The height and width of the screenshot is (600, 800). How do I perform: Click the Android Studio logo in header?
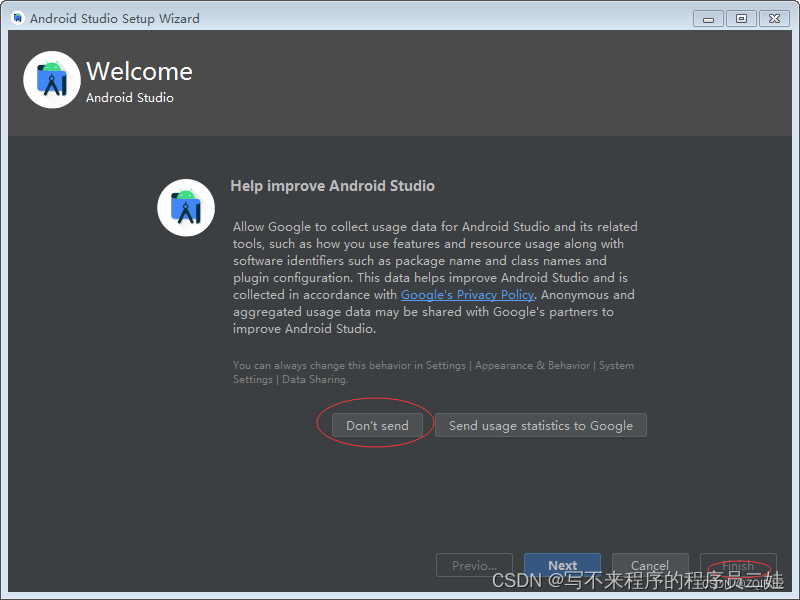point(52,80)
